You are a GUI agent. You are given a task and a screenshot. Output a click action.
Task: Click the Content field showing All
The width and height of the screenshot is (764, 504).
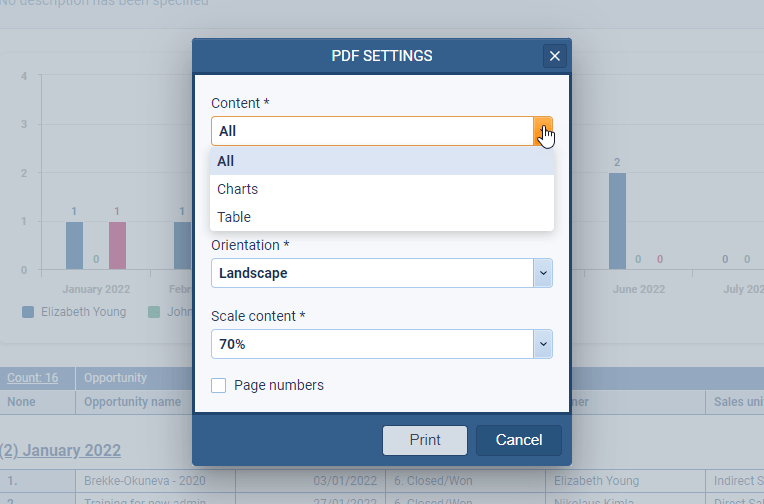(372, 131)
